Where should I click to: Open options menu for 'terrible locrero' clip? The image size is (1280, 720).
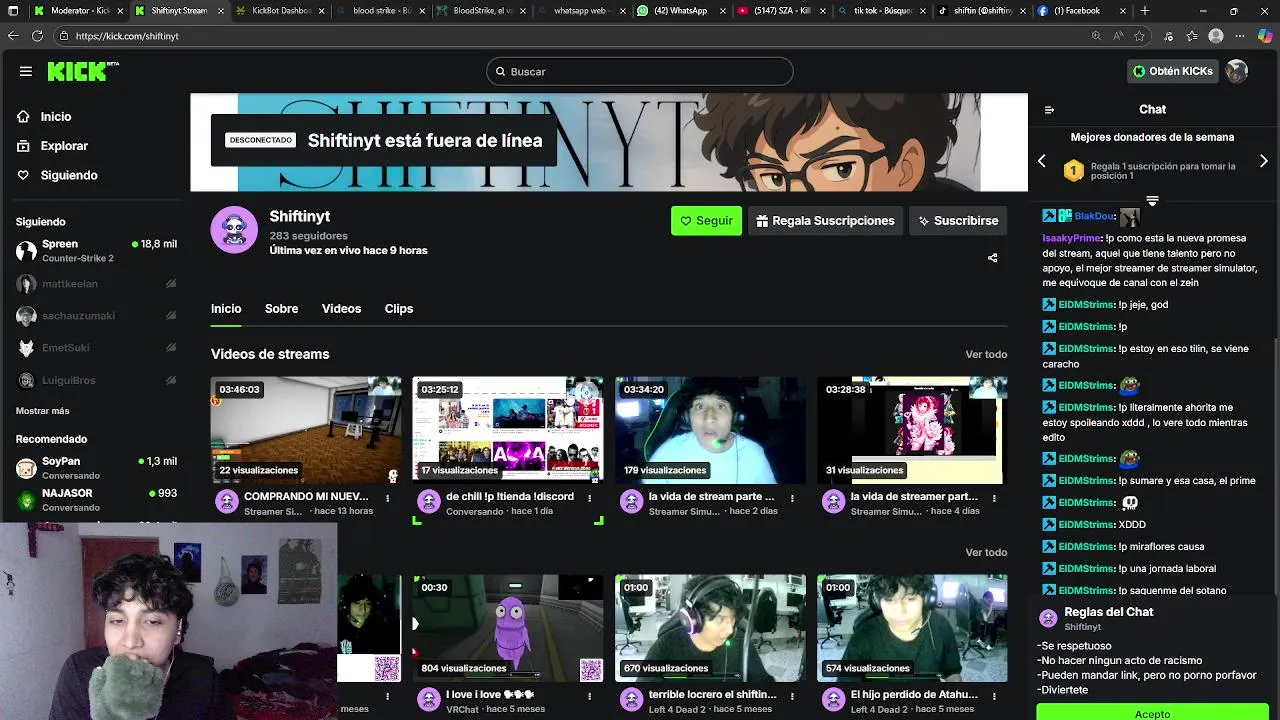coord(792,696)
